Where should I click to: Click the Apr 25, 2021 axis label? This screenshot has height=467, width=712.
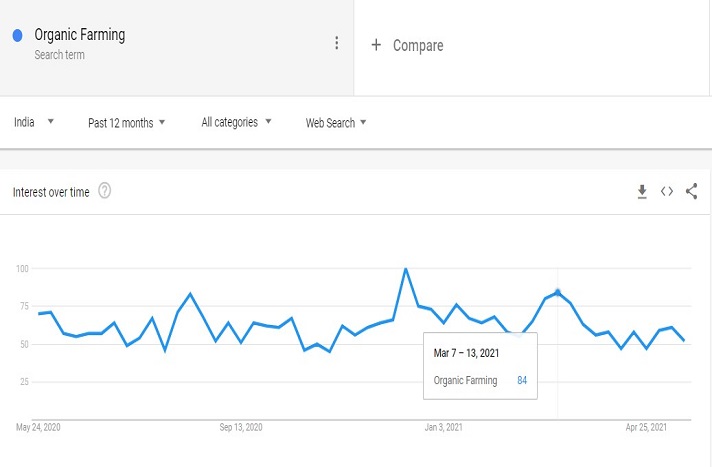click(x=646, y=427)
